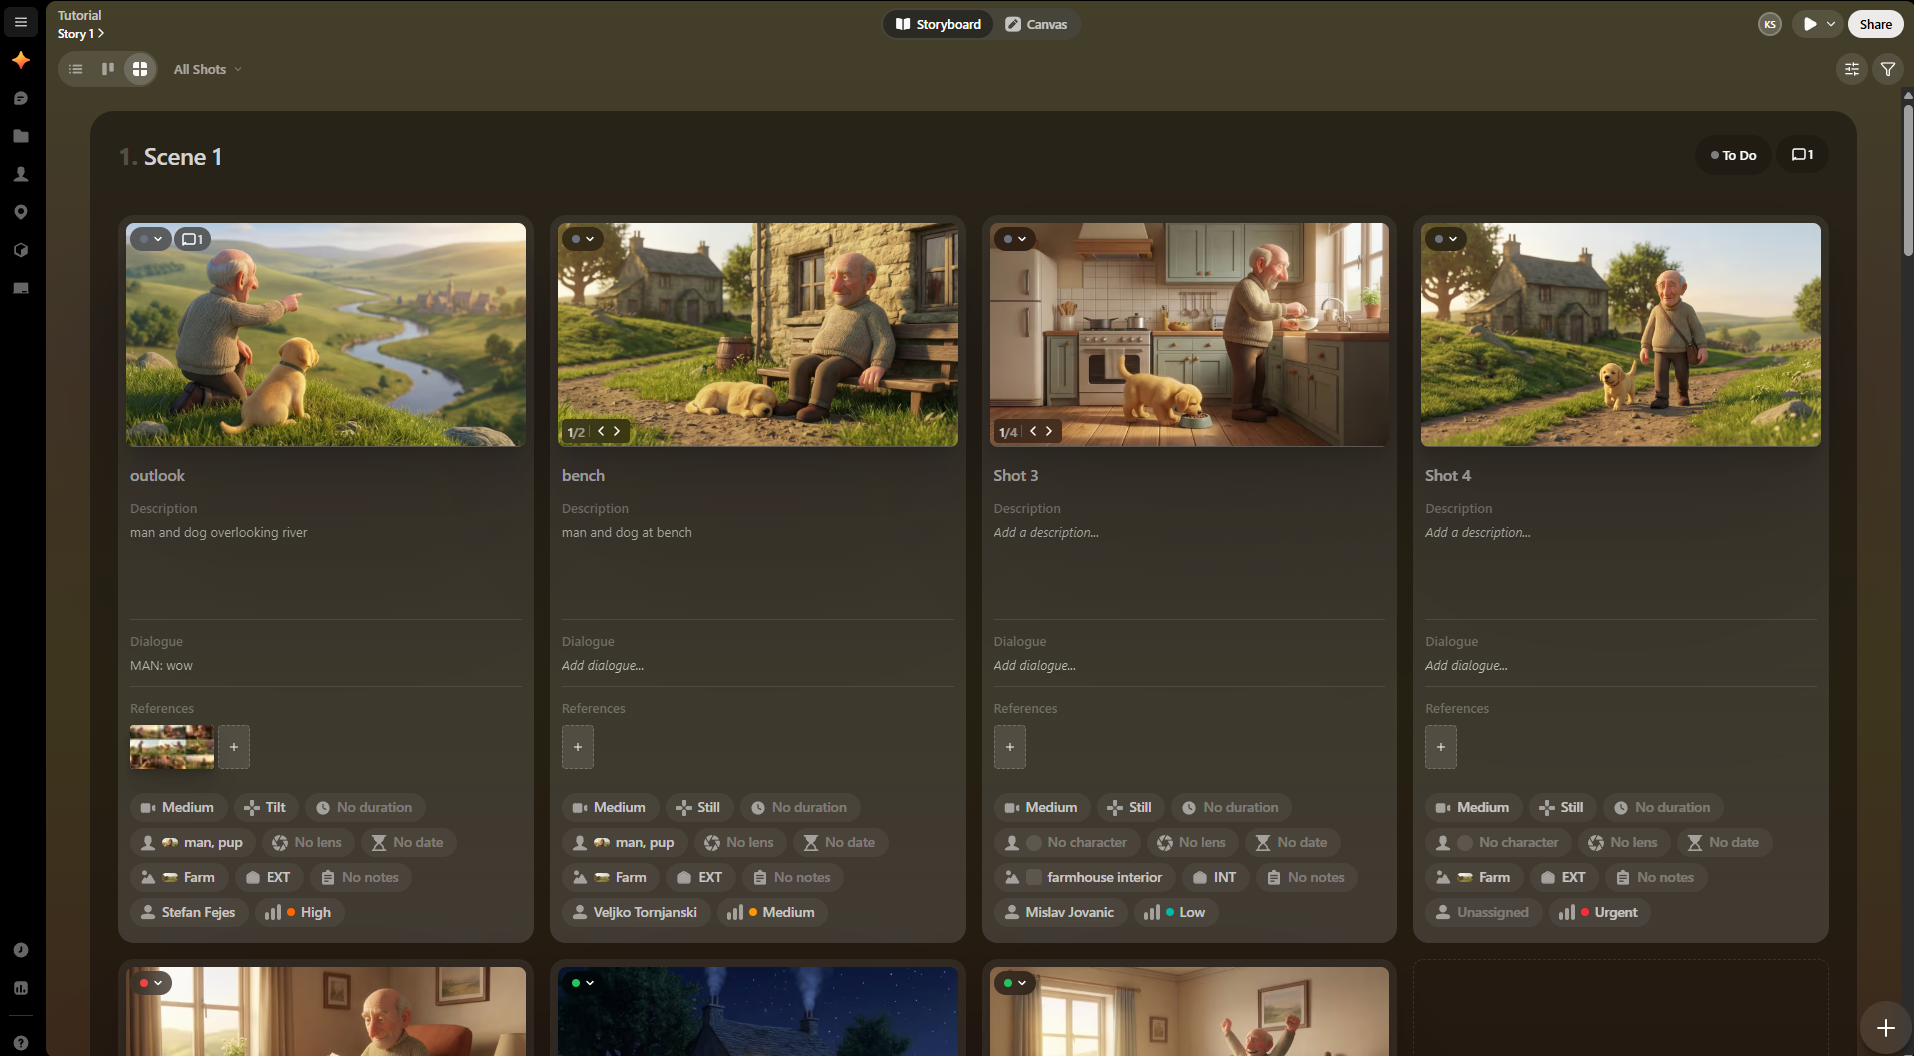Select the location pin icon in the sidebar
1914x1056 pixels.
point(21,212)
